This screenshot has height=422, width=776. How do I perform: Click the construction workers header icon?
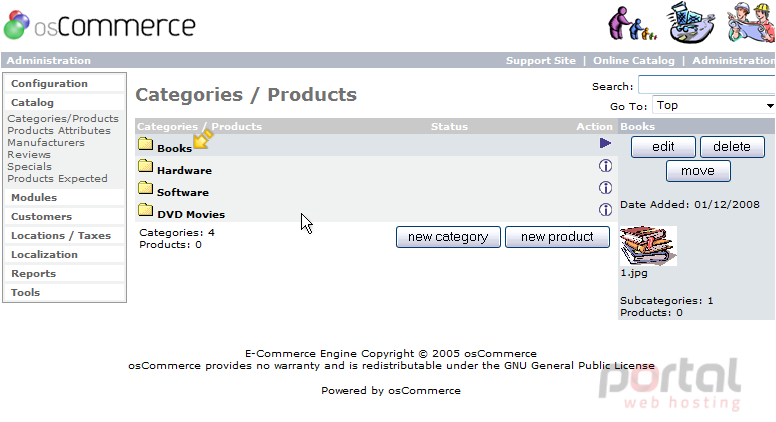tap(751, 22)
